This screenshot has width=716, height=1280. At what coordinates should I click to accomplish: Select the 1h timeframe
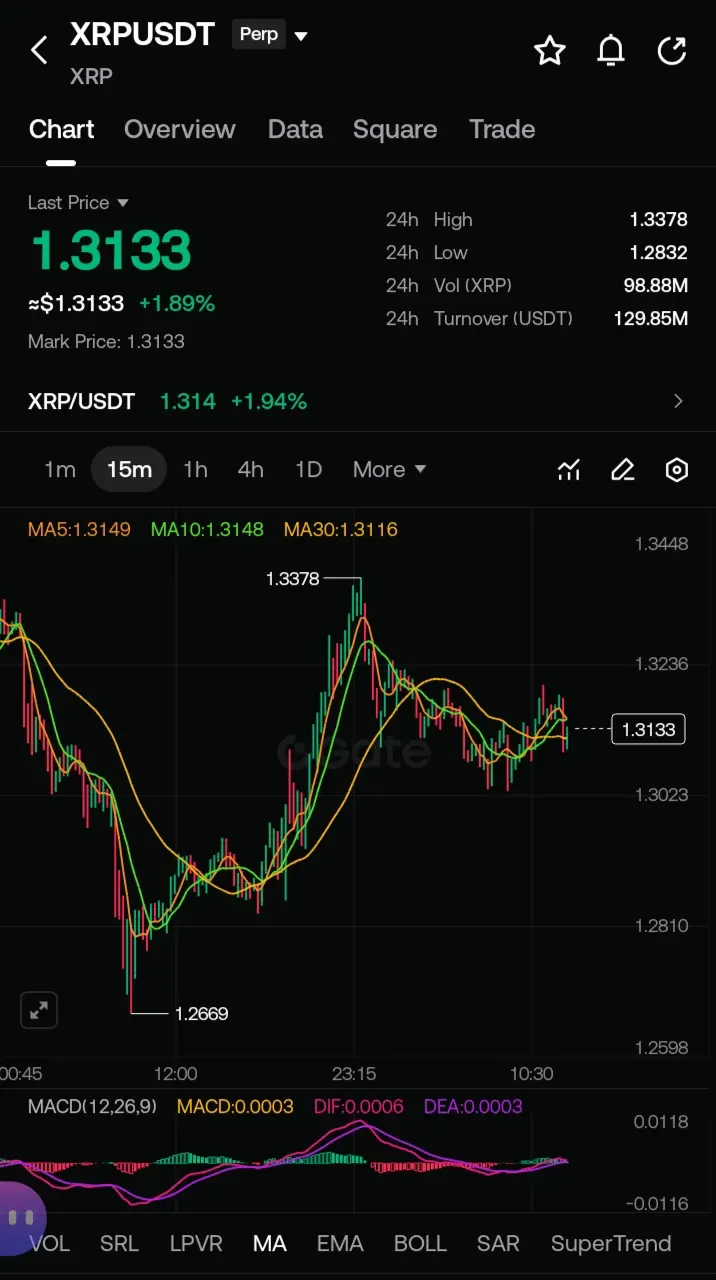tap(195, 470)
